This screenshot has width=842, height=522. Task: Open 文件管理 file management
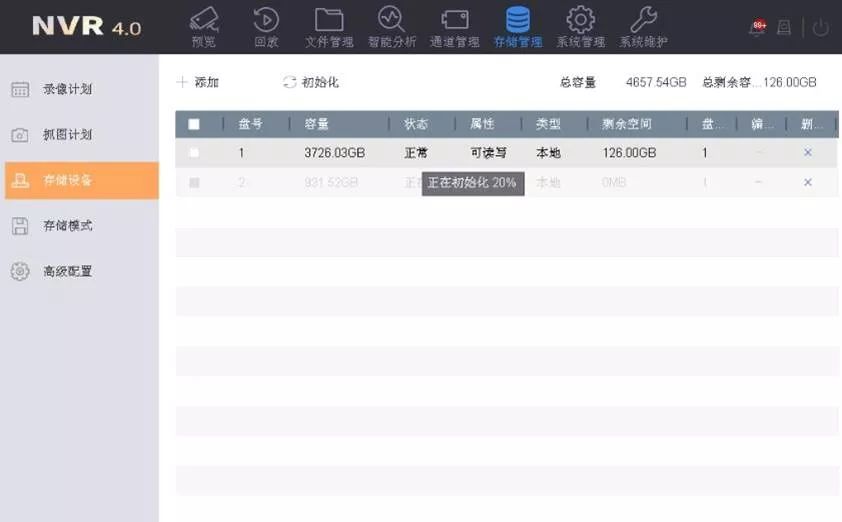click(x=329, y=26)
